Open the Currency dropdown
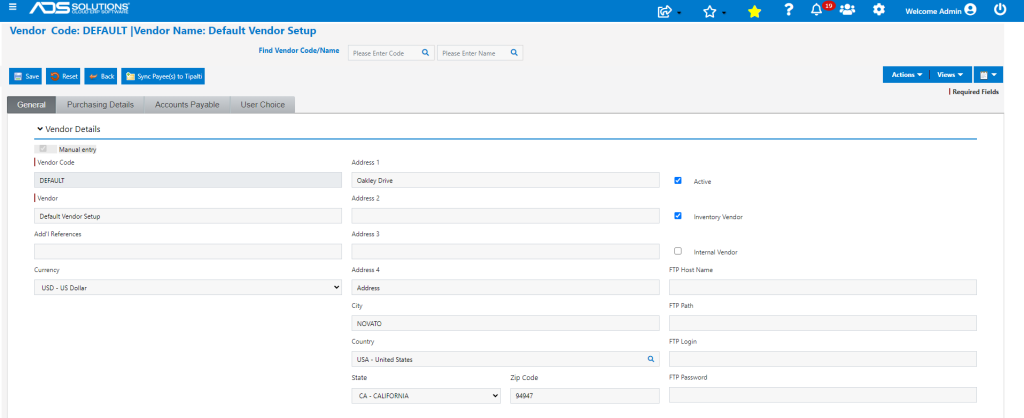This screenshot has height=418, width=1024. 187,287
